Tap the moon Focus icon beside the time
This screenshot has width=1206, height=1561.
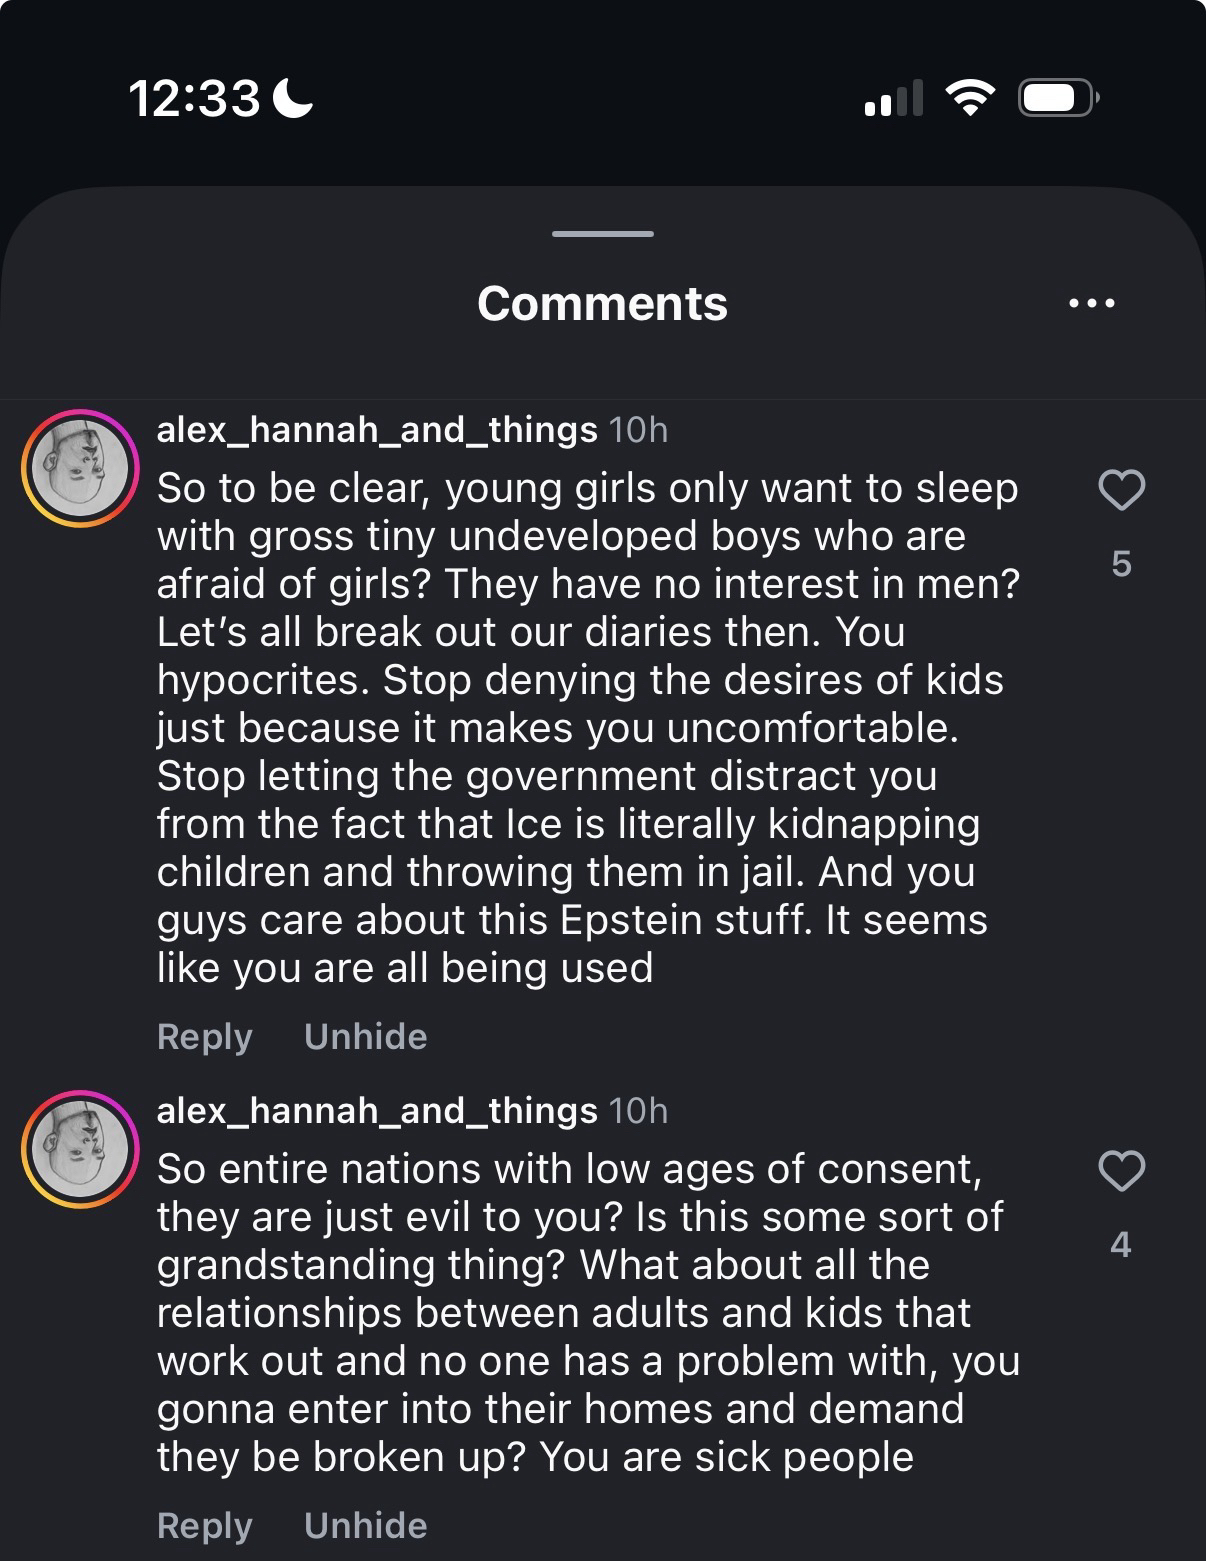293,98
